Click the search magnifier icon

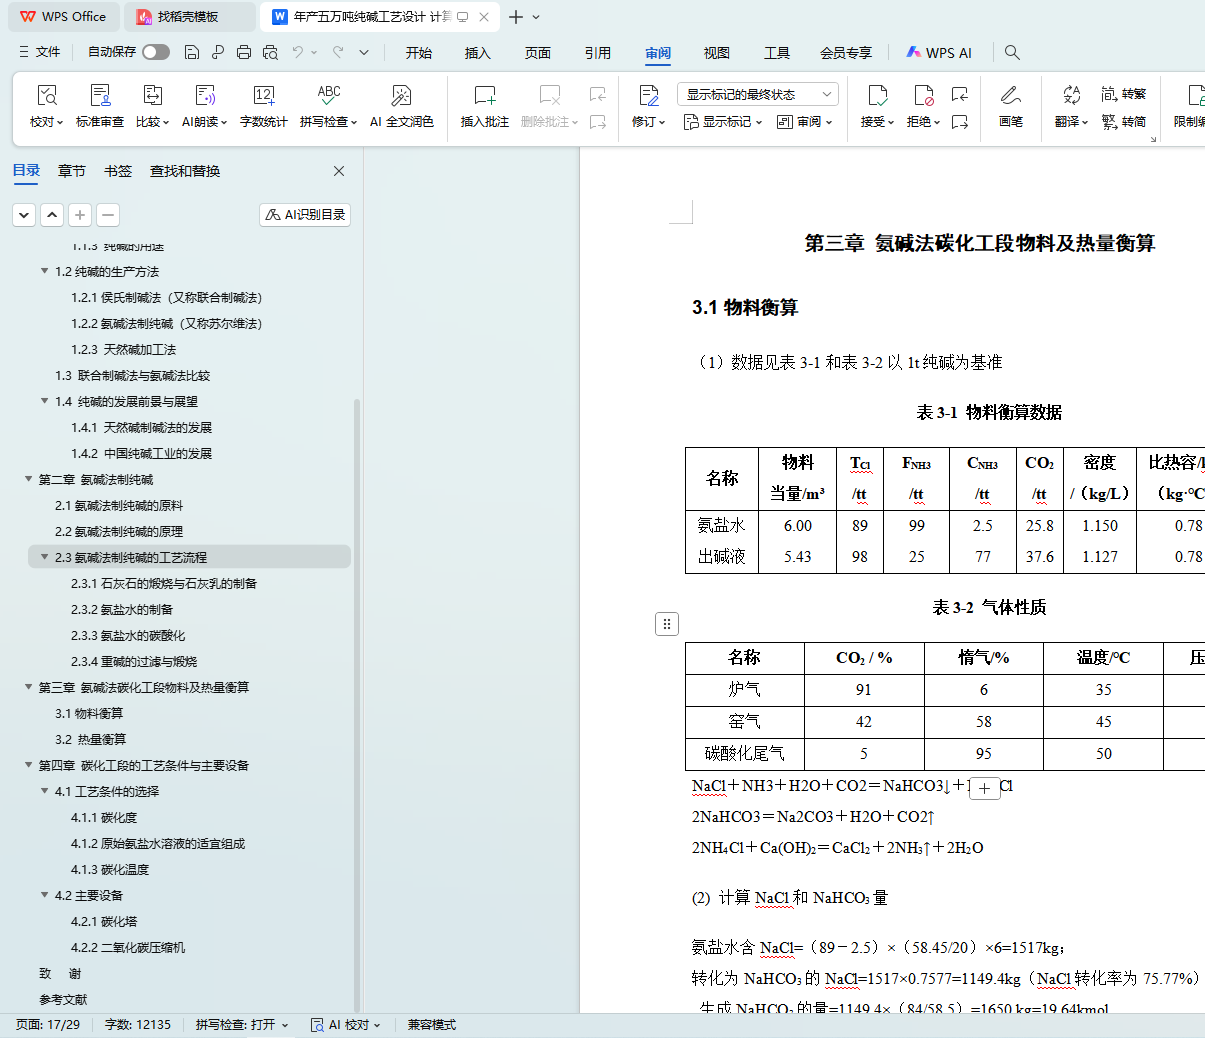(1012, 52)
